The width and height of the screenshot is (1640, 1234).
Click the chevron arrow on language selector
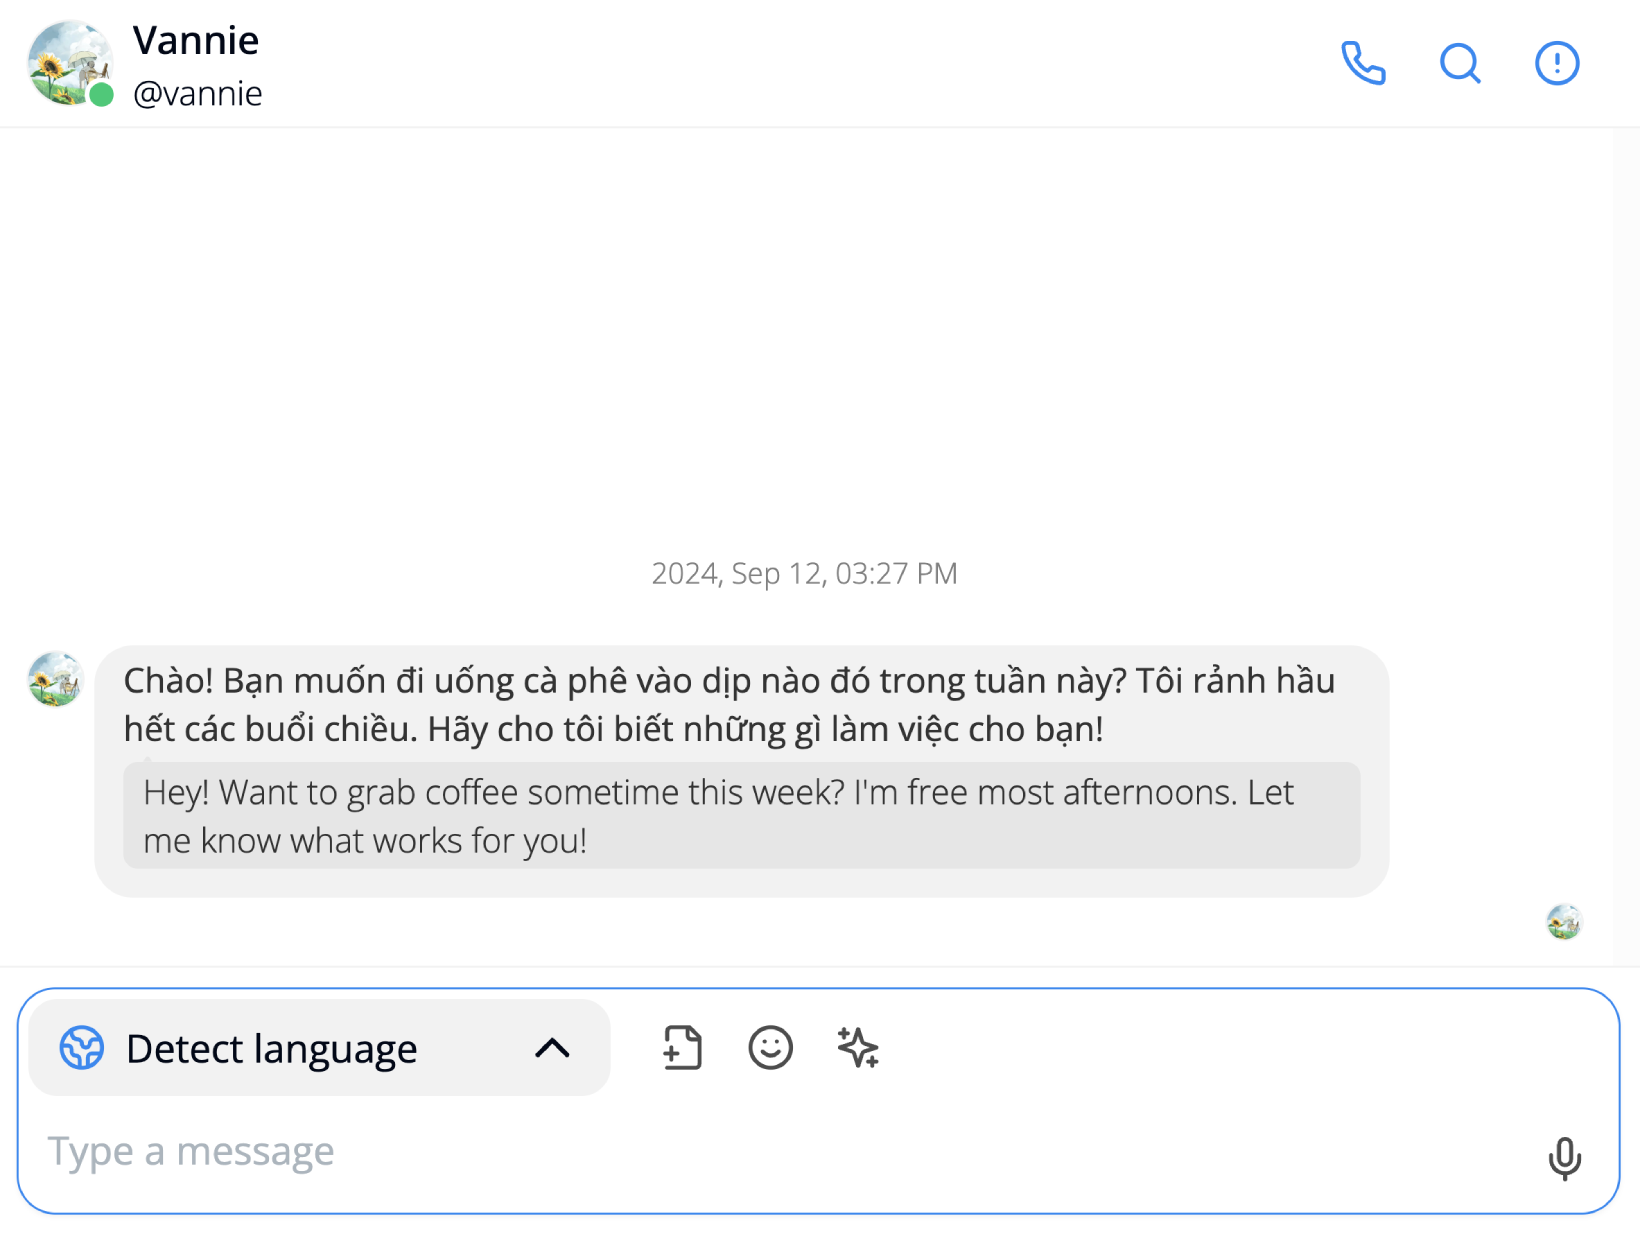(x=552, y=1048)
